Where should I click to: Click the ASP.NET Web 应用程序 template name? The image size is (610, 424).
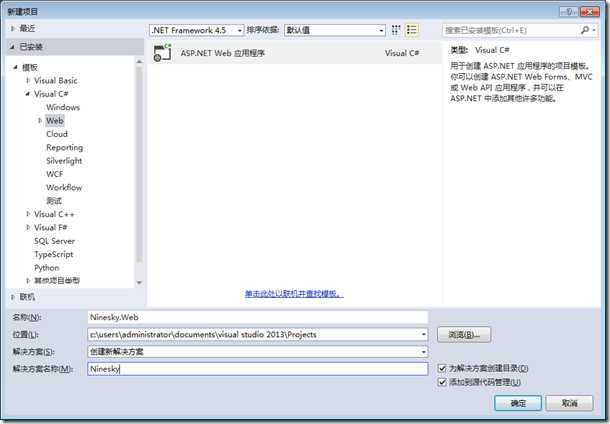tap(223, 53)
